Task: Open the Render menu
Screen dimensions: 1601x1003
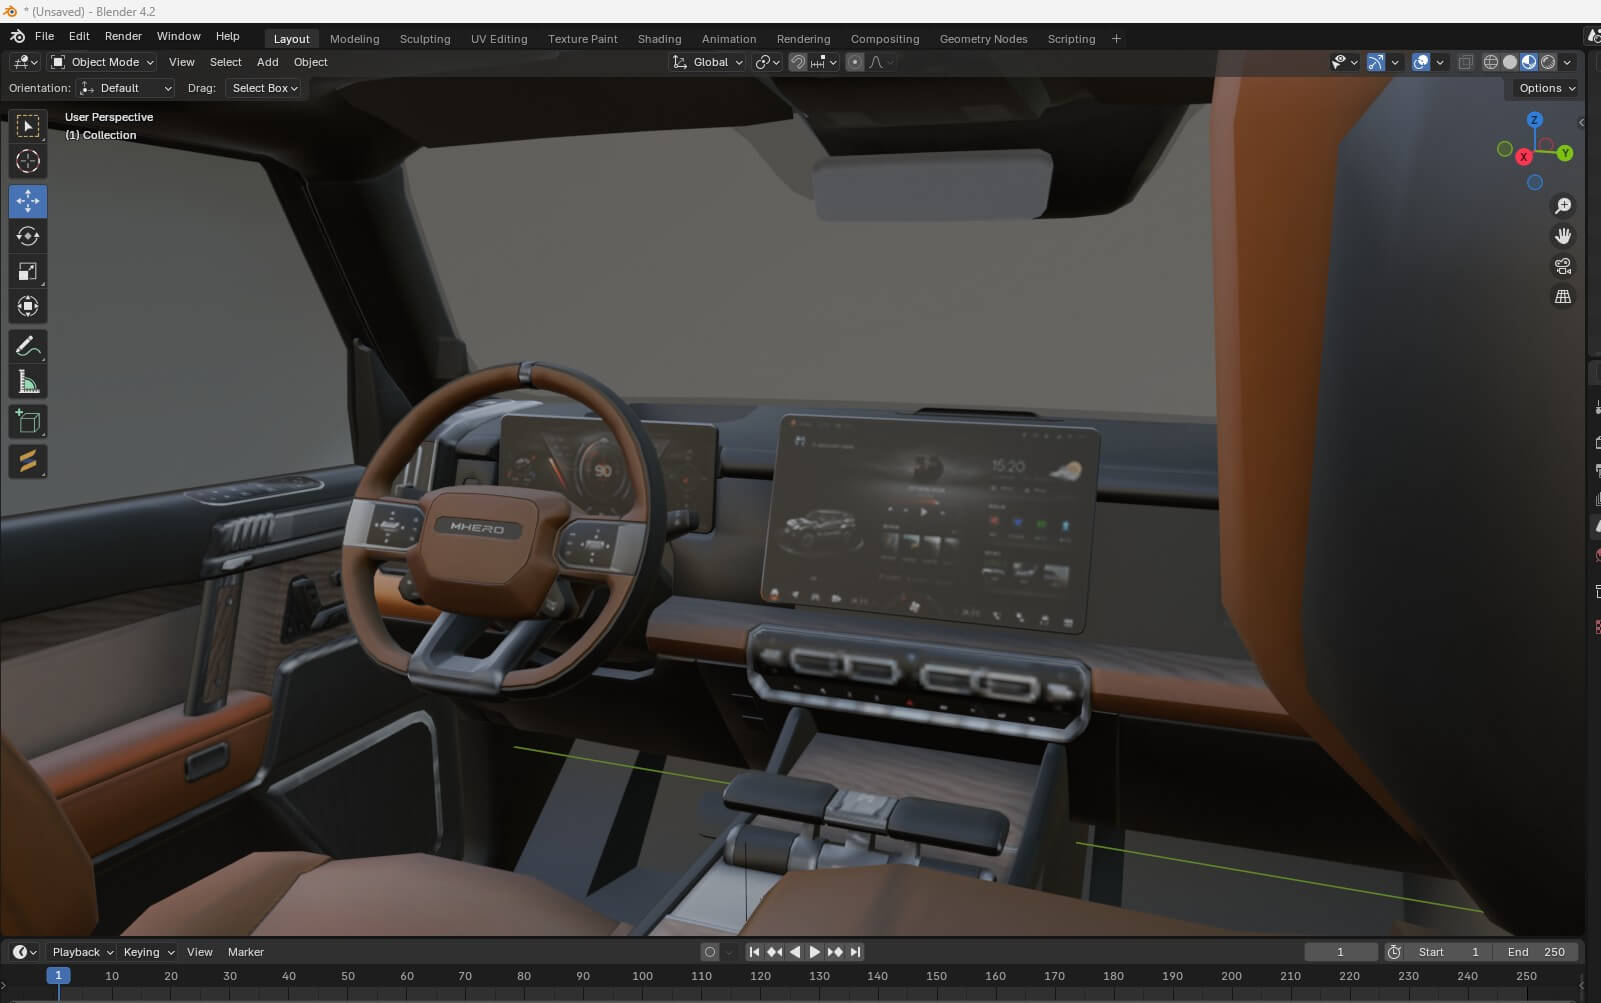Action: pos(123,36)
